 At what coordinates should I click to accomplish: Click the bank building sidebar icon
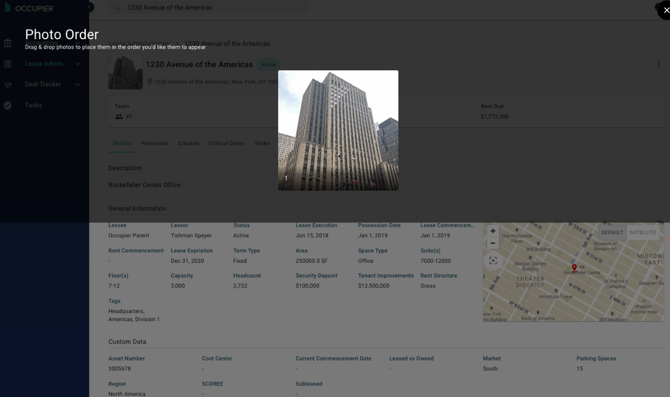(8, 43)
